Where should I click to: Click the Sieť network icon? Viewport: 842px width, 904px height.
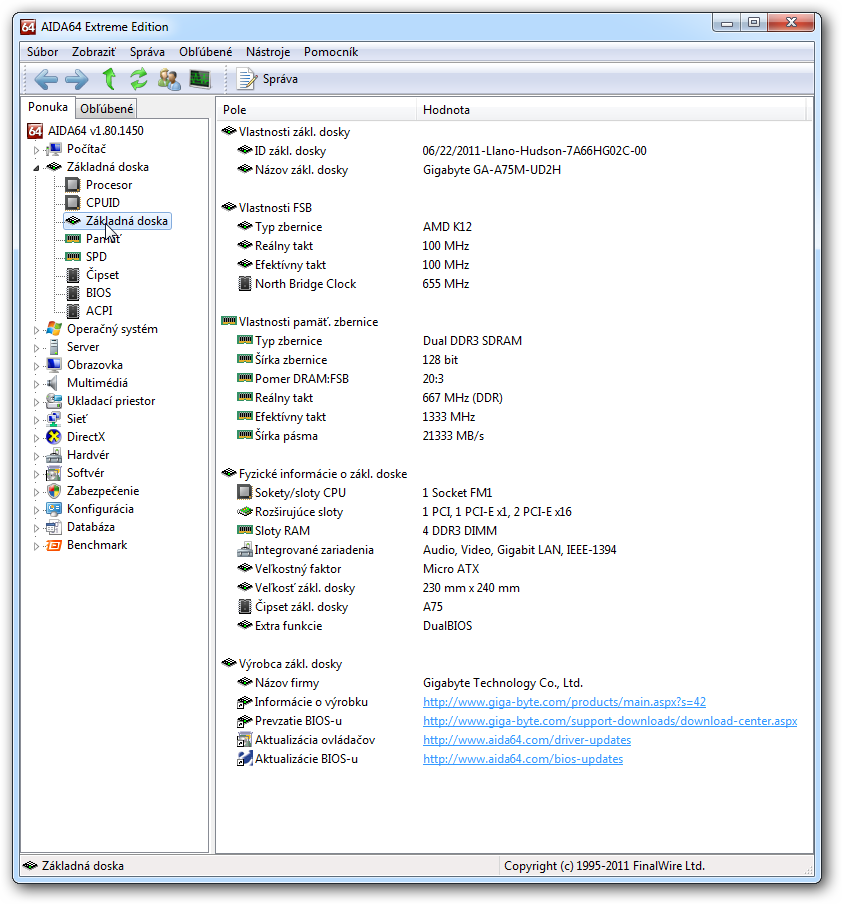(x=54, y=419)
